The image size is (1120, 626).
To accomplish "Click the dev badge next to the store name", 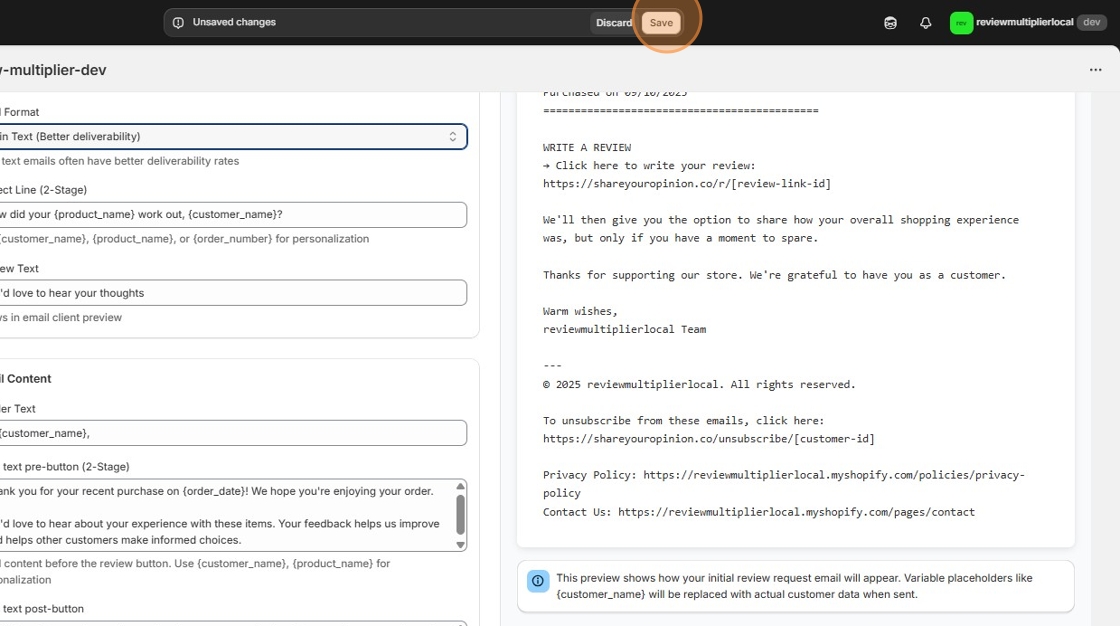I will pos(1090,22).
